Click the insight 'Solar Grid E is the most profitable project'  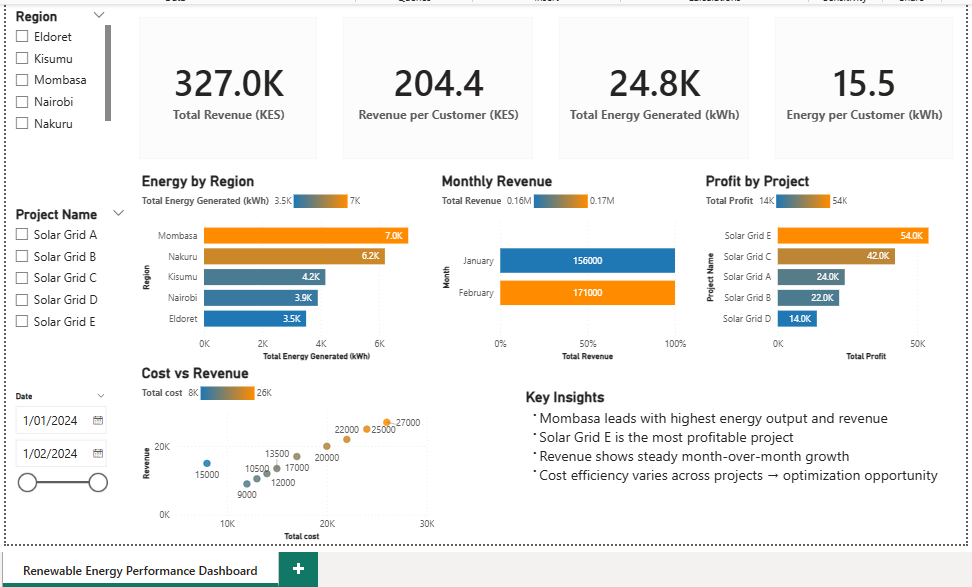pyautogui.click(x=666, y=438)
